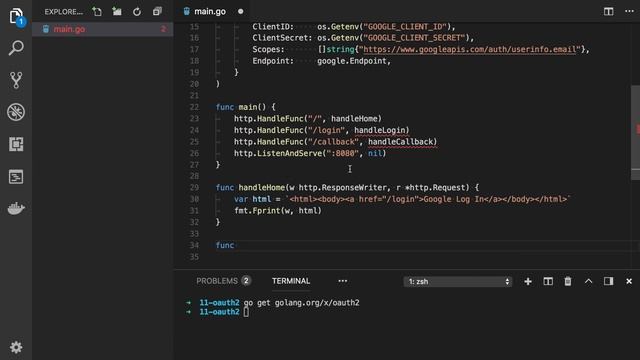Split the terminal pane
The height and width of the screenshot is (360, 640).
tap(548, 281)
